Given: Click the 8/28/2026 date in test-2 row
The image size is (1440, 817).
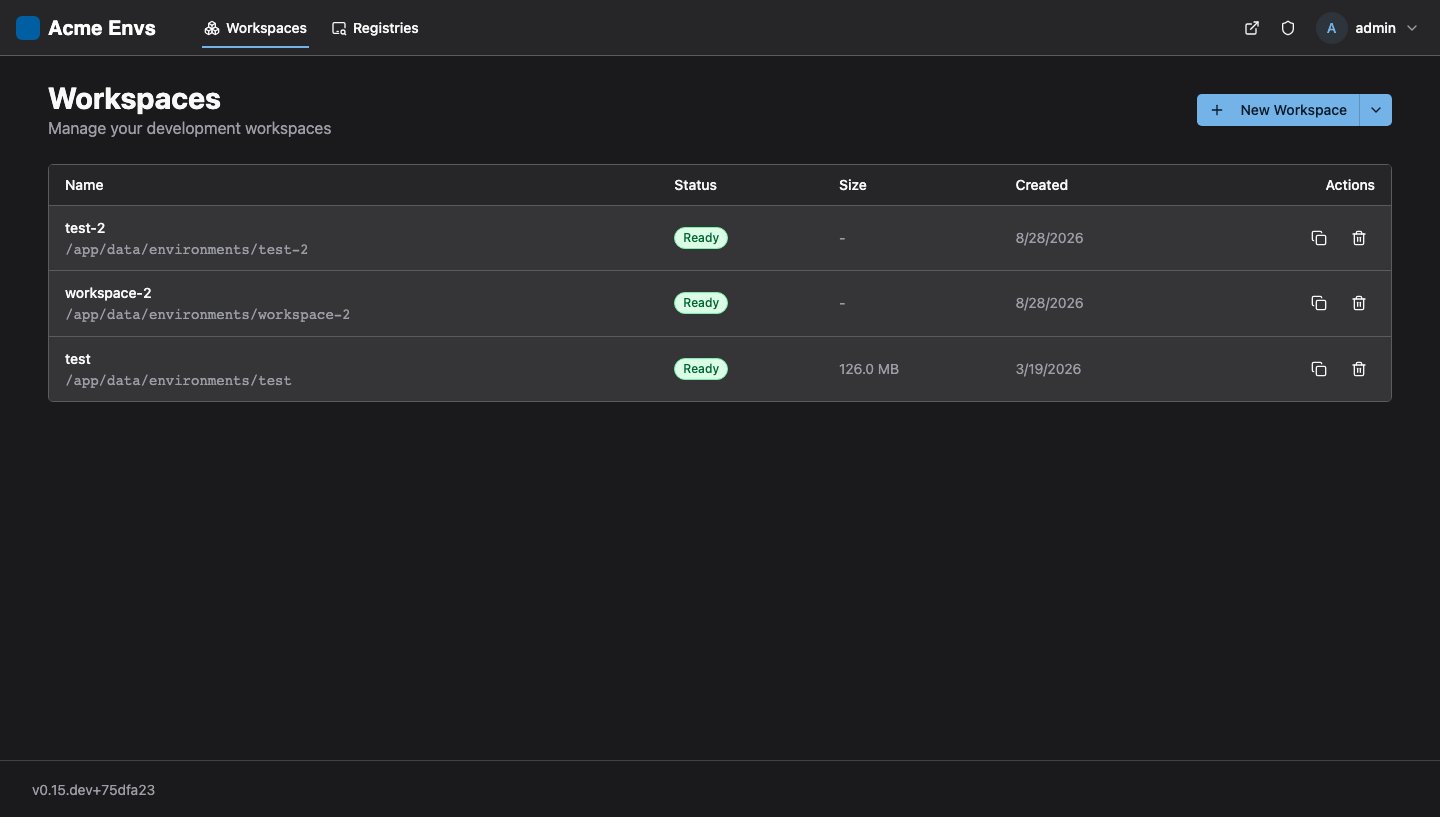Looking at the screenshot, I should 1049,238.
